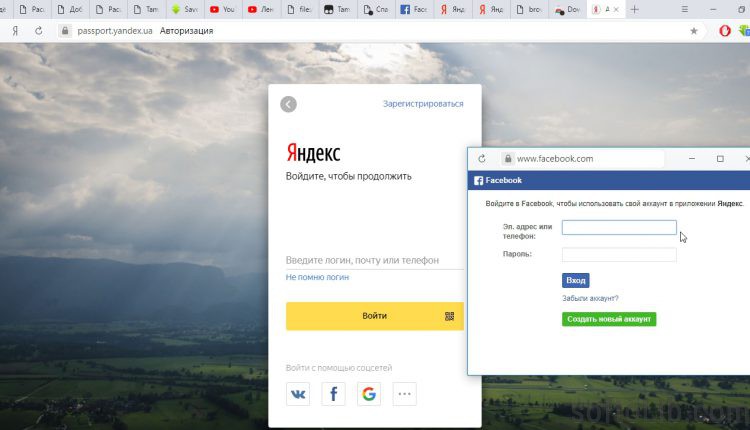Click green Создать новый аккаунт button
Screen dimensions: 750x430
click(609, 319)
